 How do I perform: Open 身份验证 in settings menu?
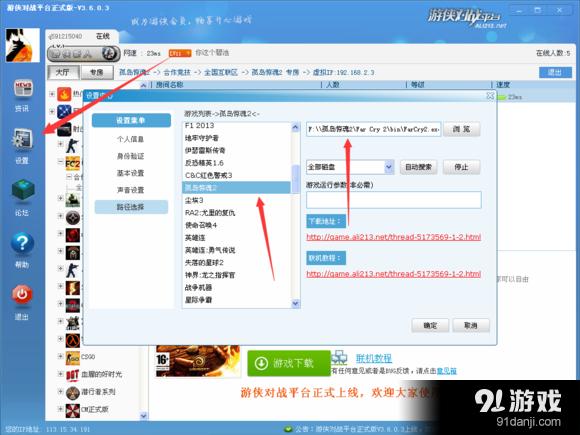coord(130,156)
